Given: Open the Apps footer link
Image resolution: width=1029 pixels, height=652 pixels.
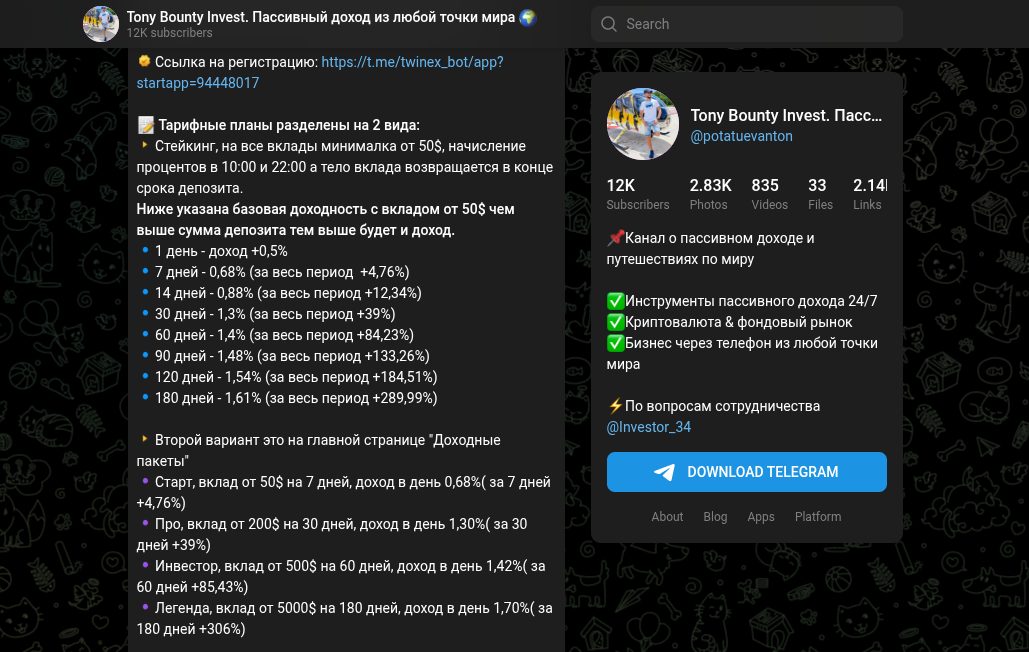Looking at the screenshot, I should (761, 517).
